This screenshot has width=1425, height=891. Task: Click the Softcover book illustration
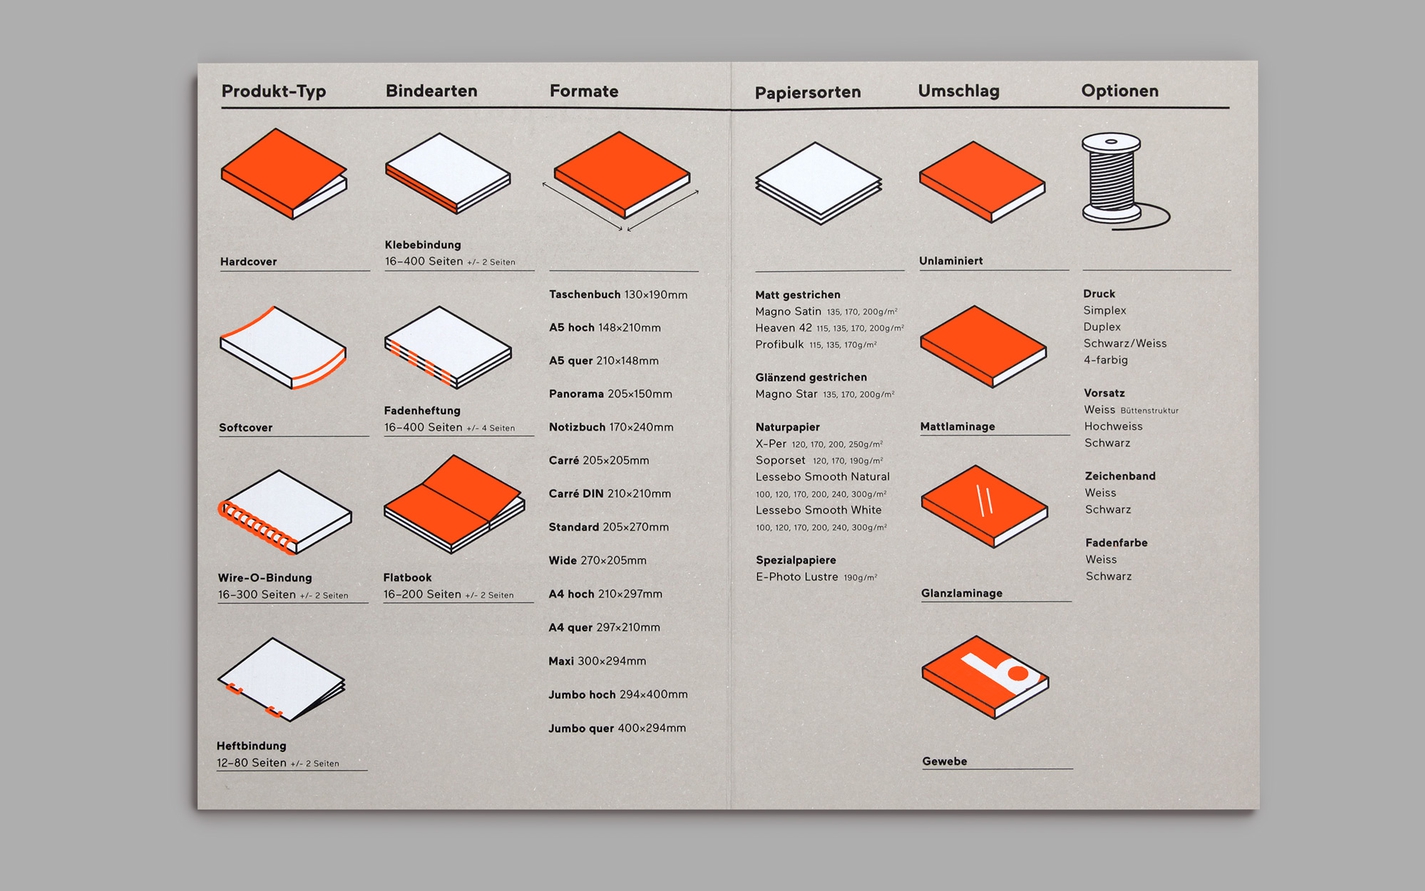coord(283,347)
